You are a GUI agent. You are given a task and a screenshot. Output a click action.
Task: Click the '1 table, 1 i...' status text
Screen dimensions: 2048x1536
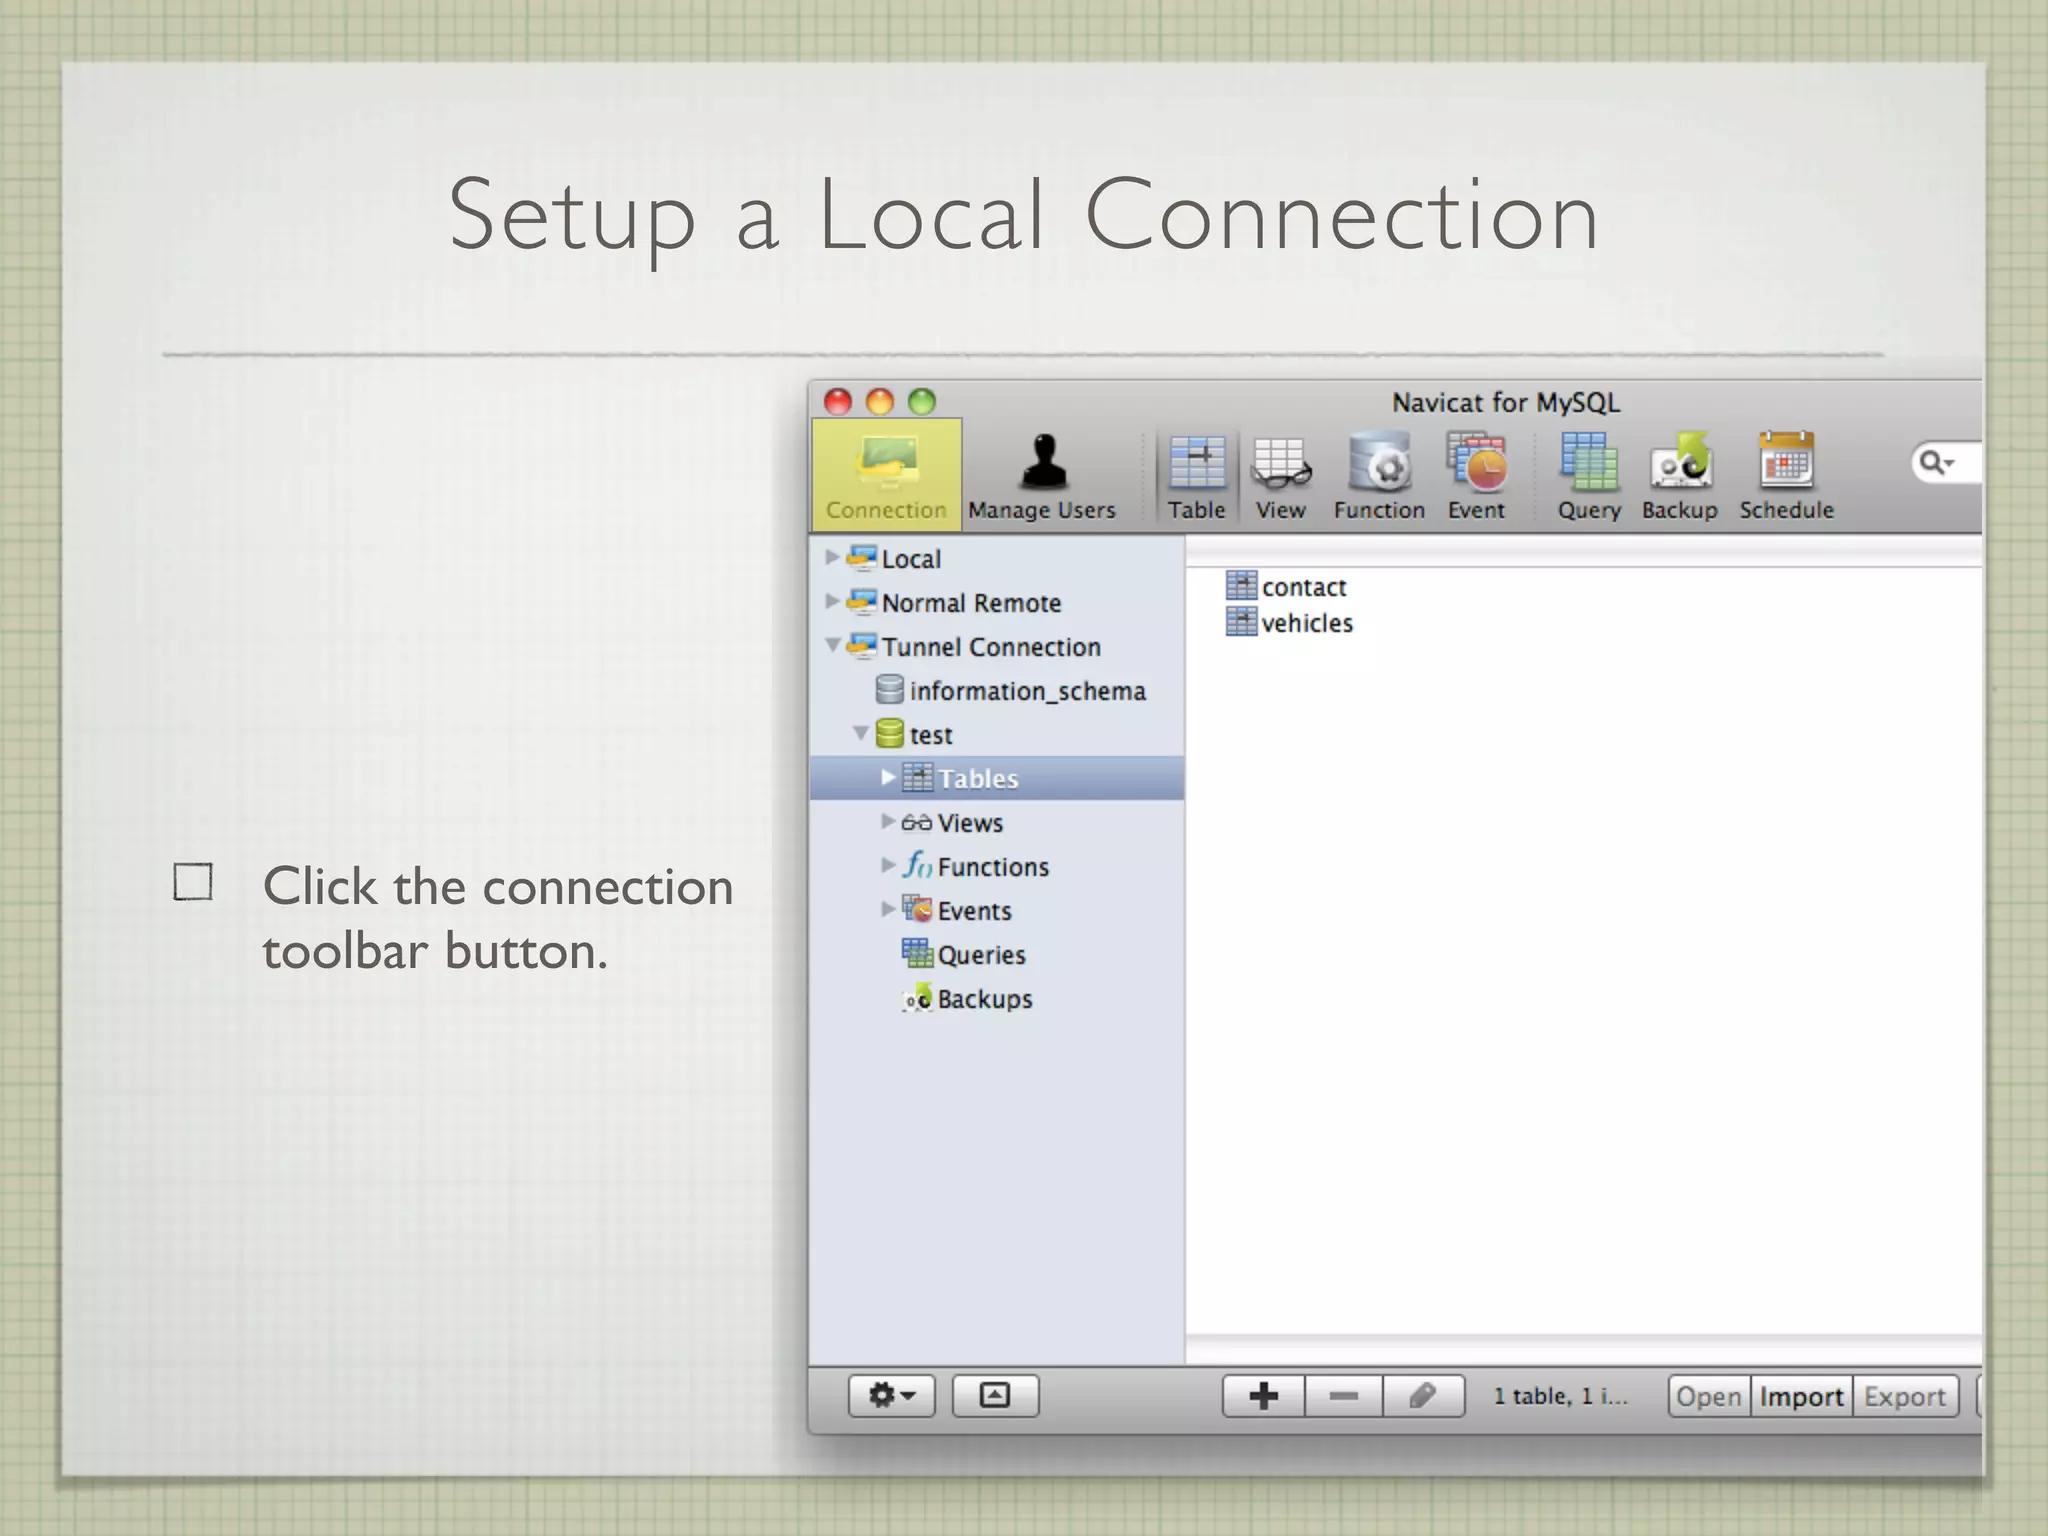click(x=1560, y=1396)
